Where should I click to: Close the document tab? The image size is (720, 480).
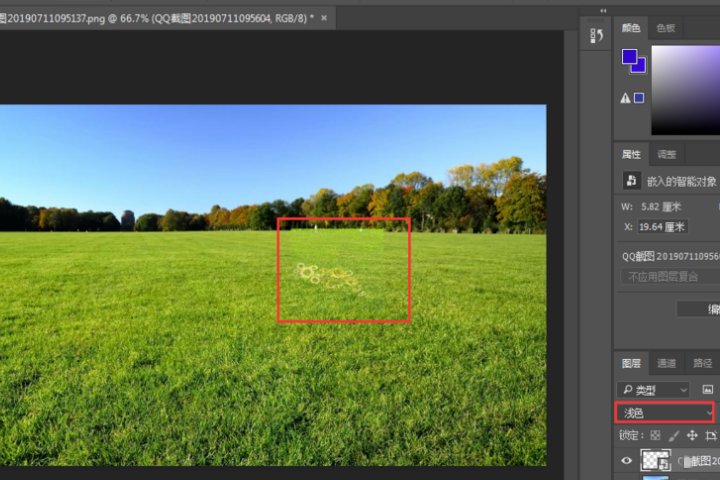324,18
